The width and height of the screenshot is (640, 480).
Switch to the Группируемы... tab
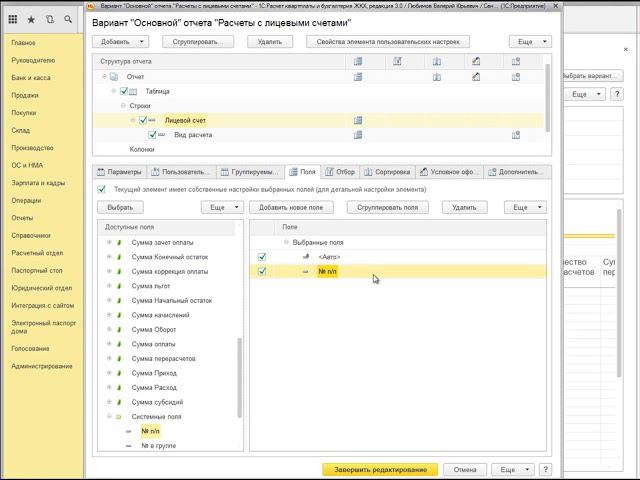250,172
